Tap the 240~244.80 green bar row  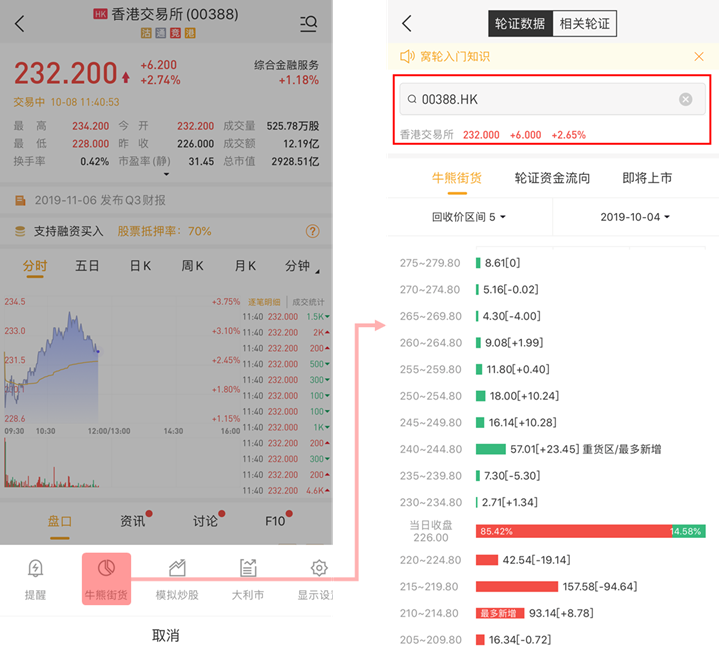pos(552,449)
